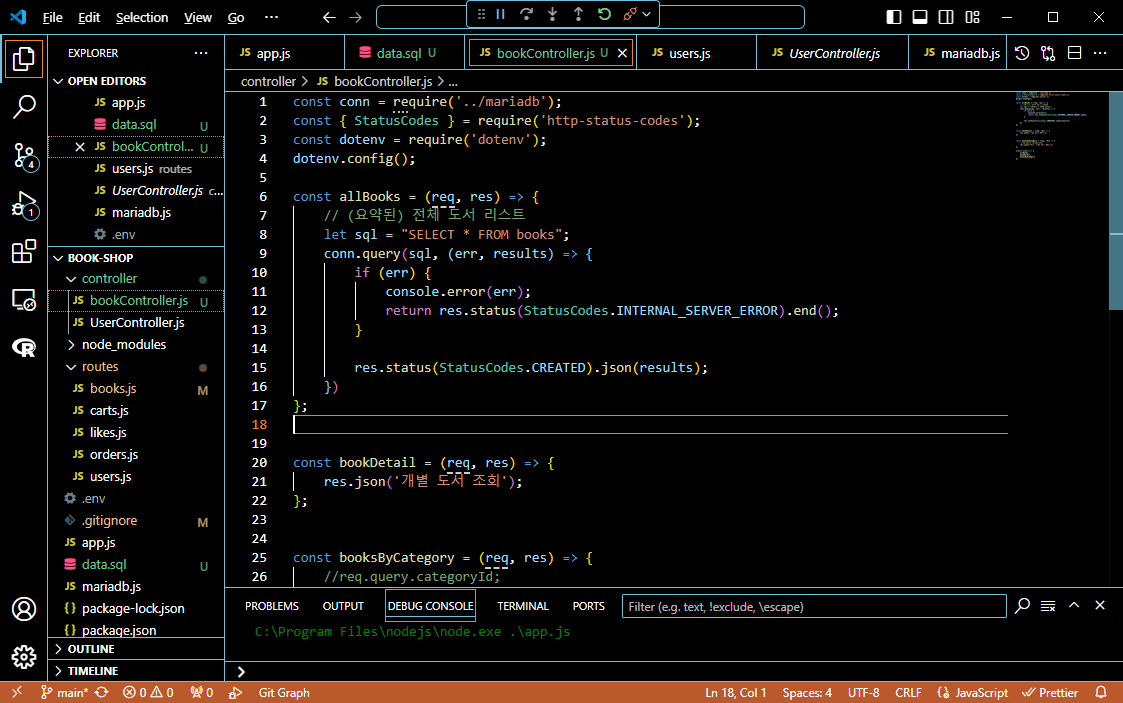Open the Accounts menu
Screen dimensions: 1123x703
(24, 609)
